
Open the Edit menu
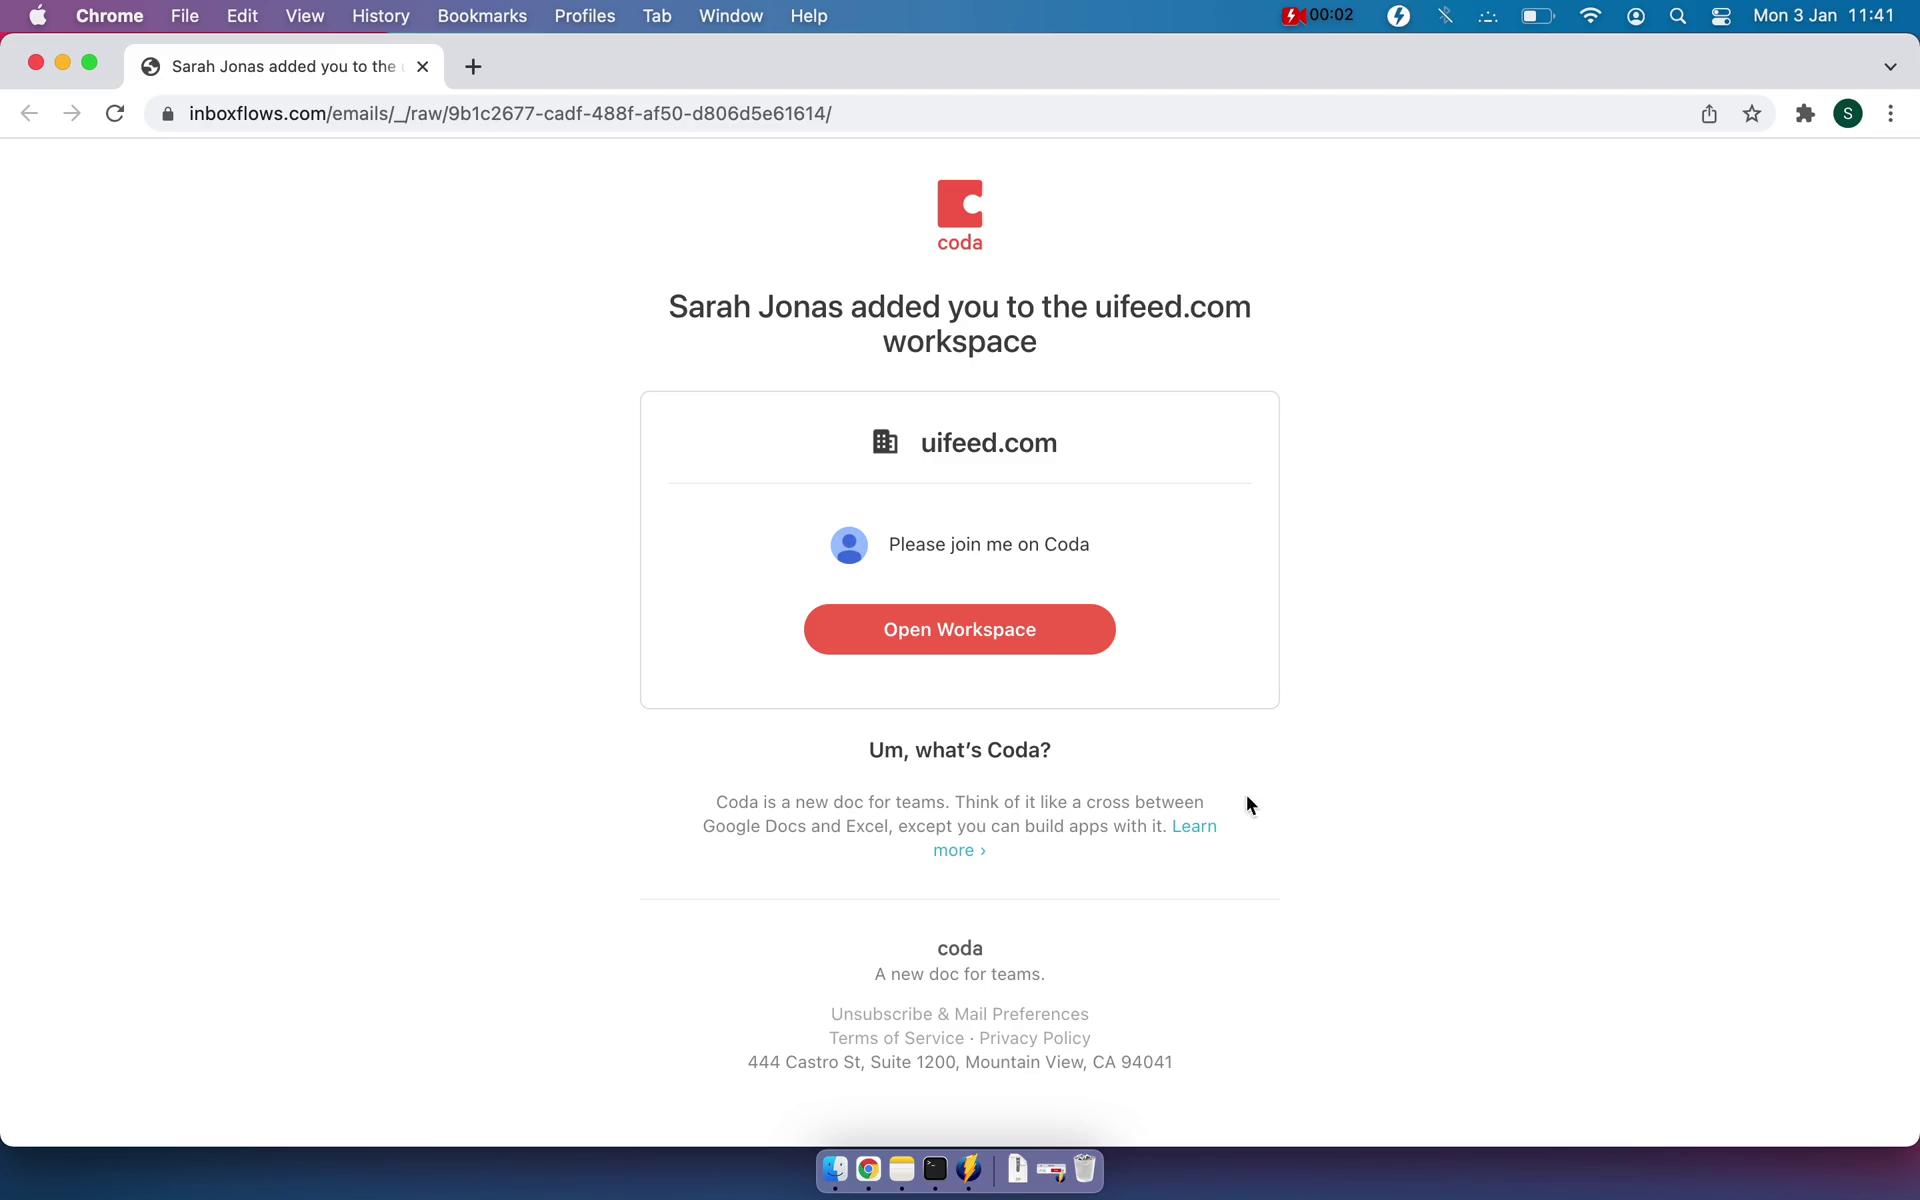242,16
